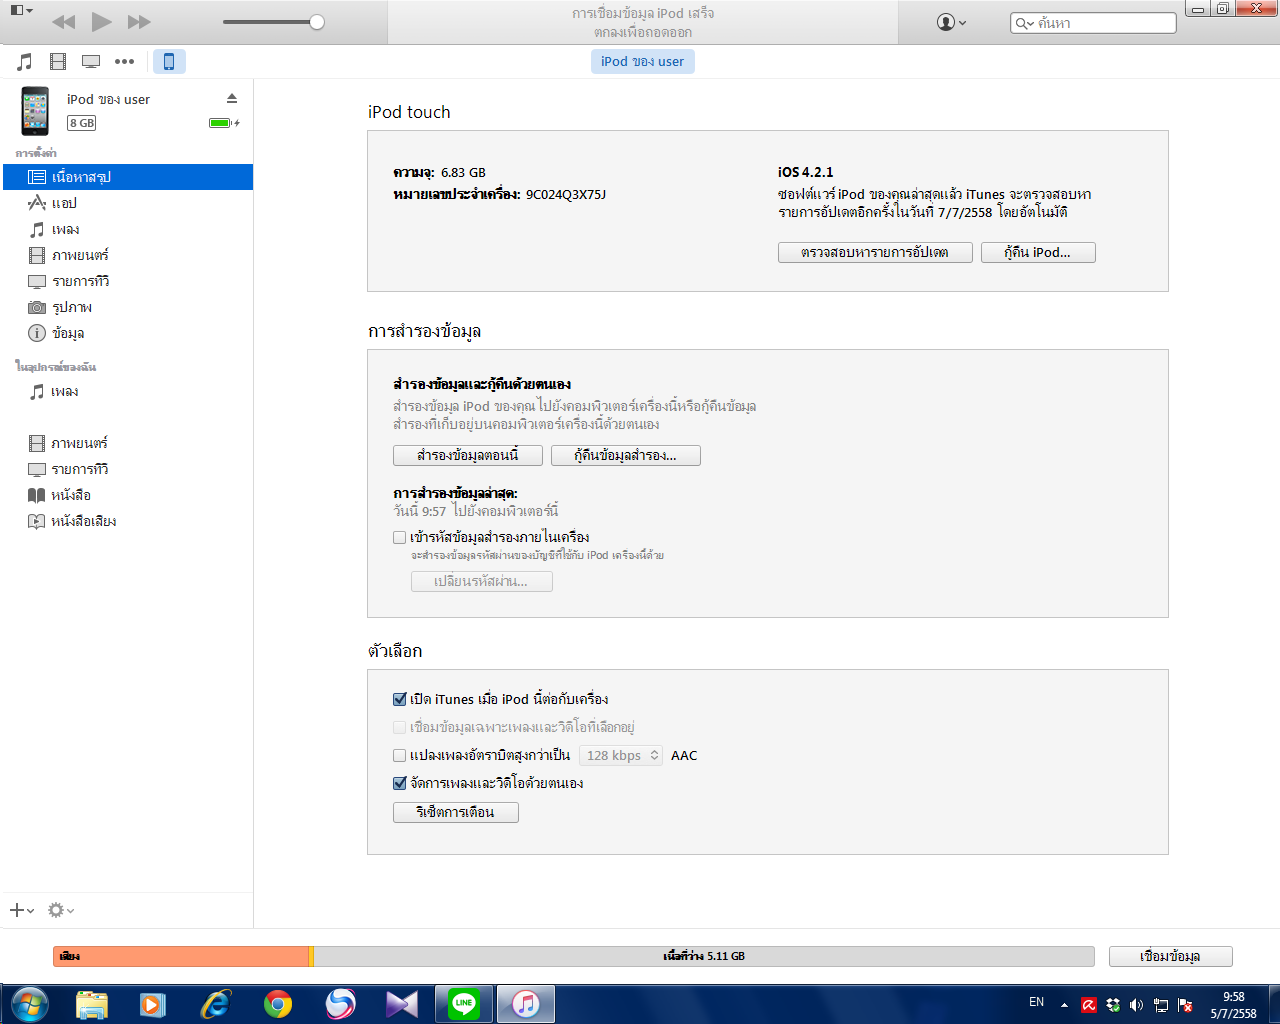Skip ahead with the fast-forward button
The image size is (1280, 1024).
click(x=139, y=22)
